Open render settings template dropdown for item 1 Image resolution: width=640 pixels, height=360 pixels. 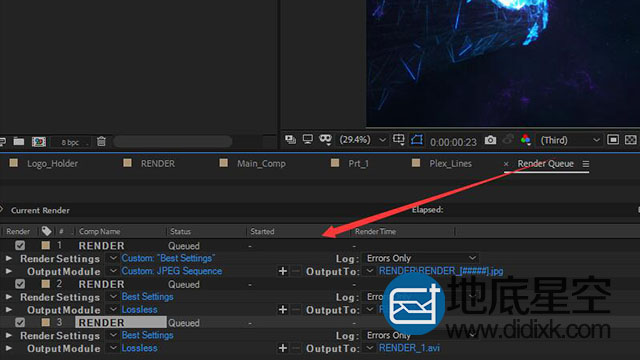tap(113, 258)
